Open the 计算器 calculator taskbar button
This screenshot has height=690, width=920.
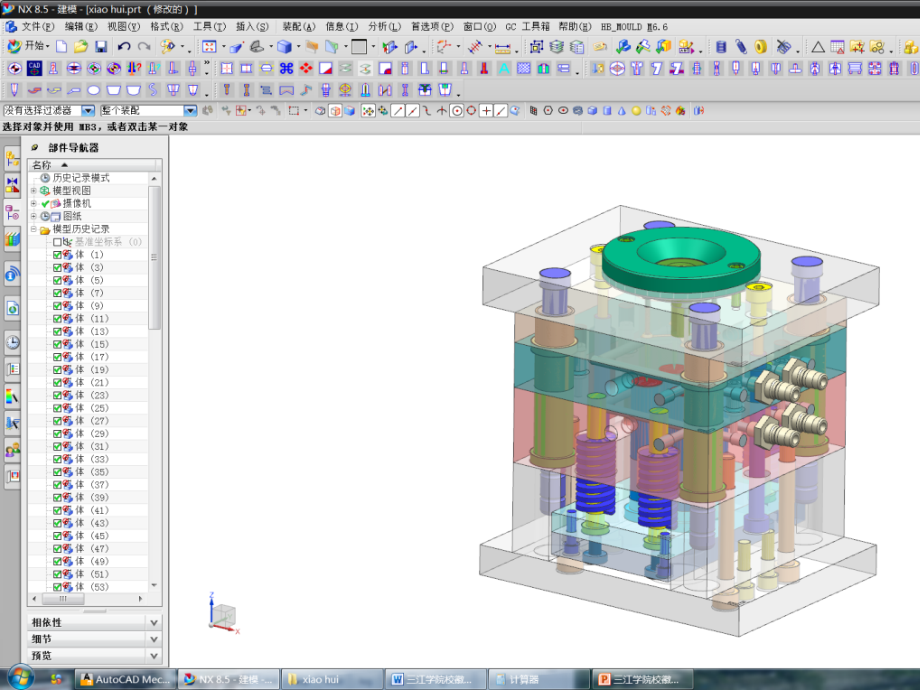[x=538, y=679]
